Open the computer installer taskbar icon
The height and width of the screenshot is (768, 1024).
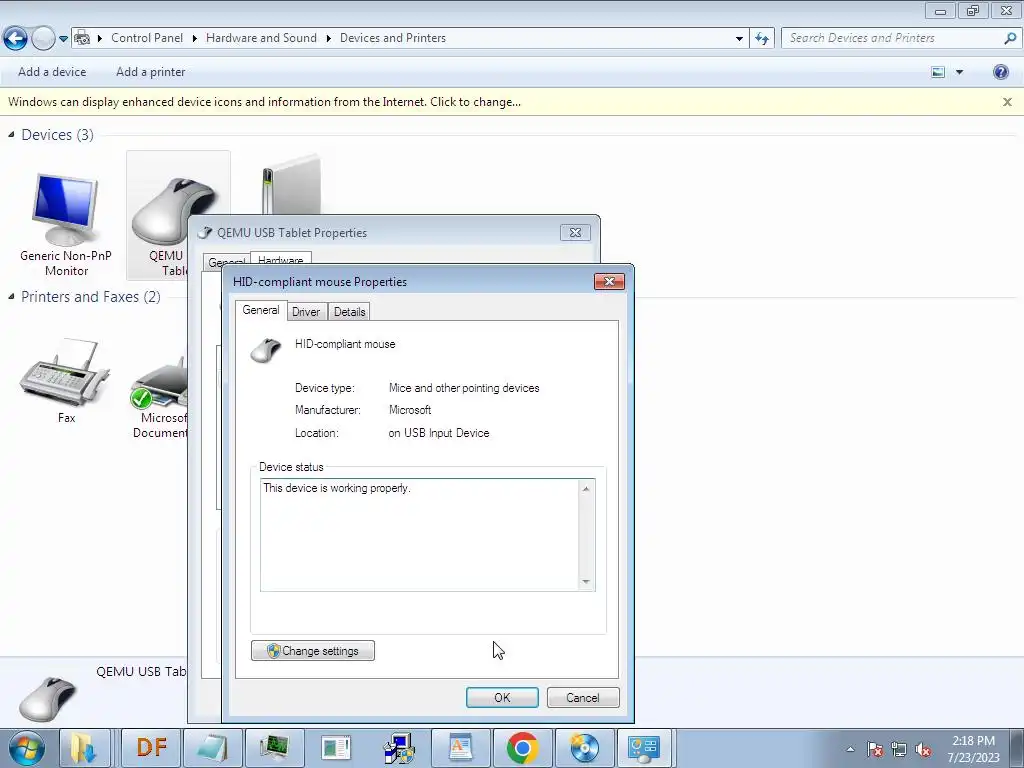pyautogui.click(x=398, y=748)
